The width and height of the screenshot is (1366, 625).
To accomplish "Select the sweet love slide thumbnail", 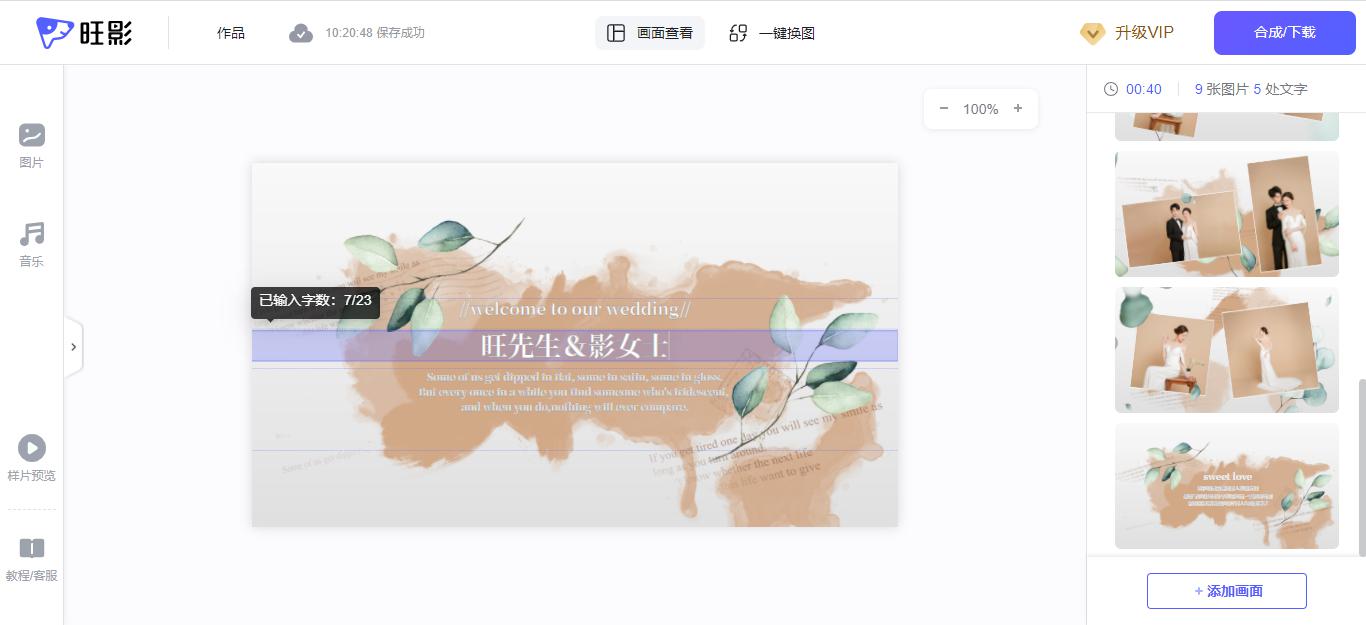I will click(x=1226, y=486).
